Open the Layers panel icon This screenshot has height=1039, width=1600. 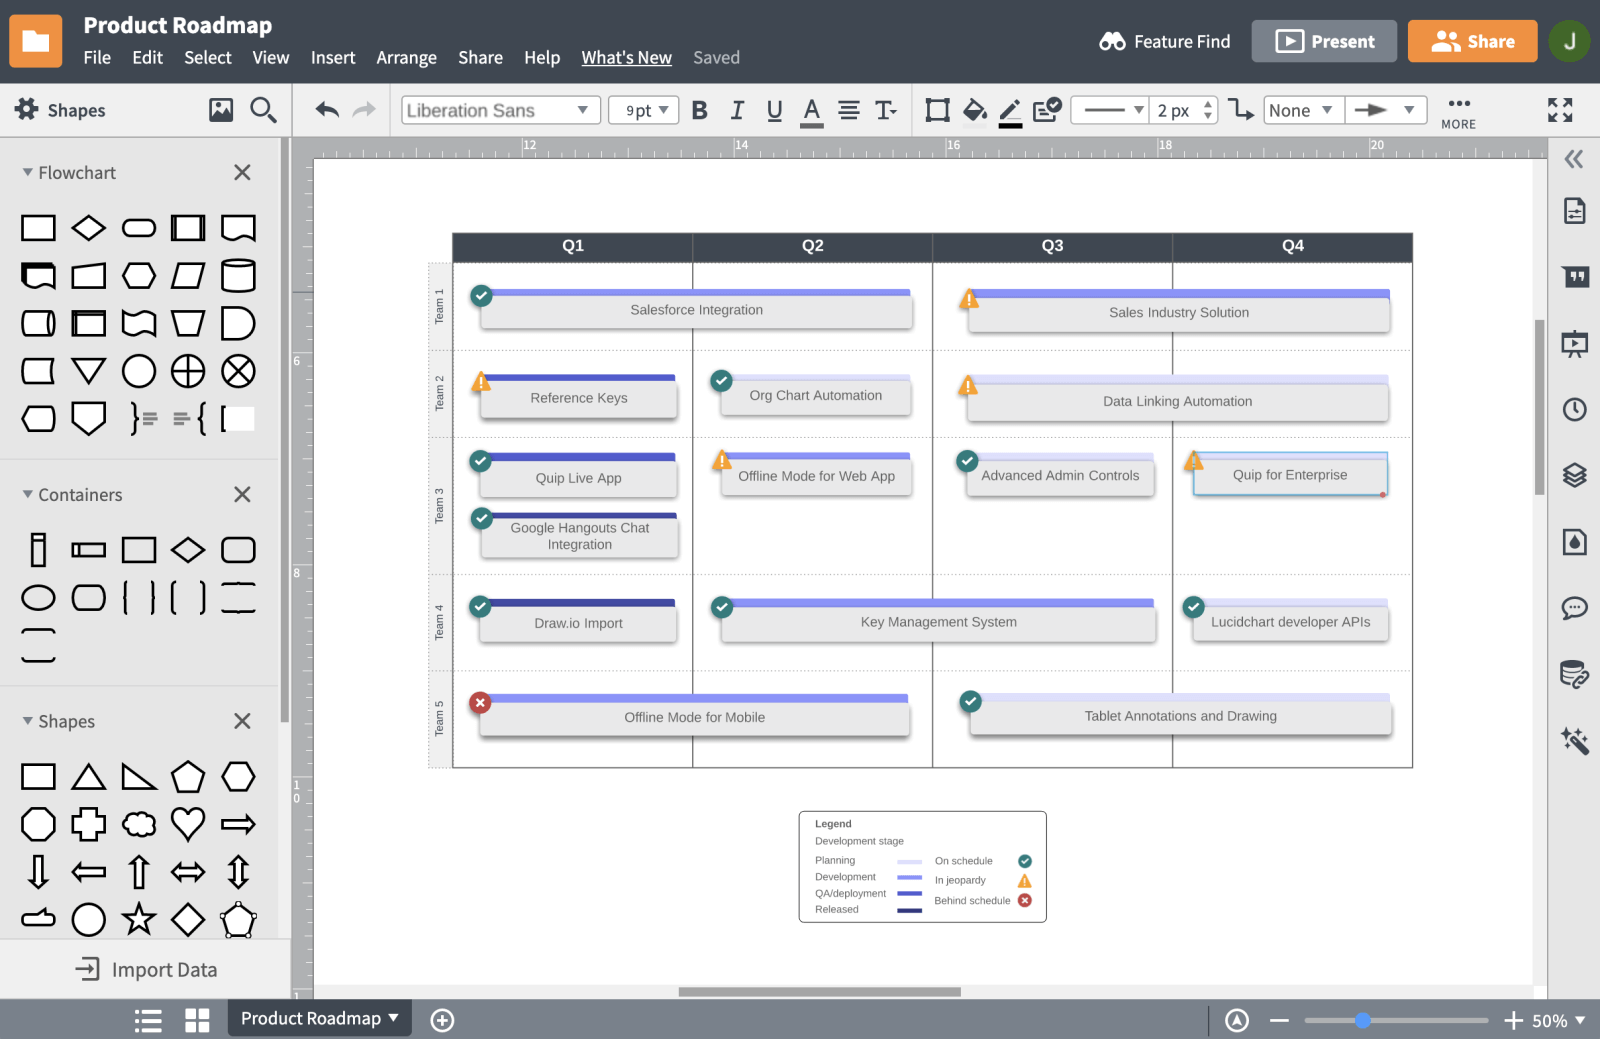coord(1574,475)
